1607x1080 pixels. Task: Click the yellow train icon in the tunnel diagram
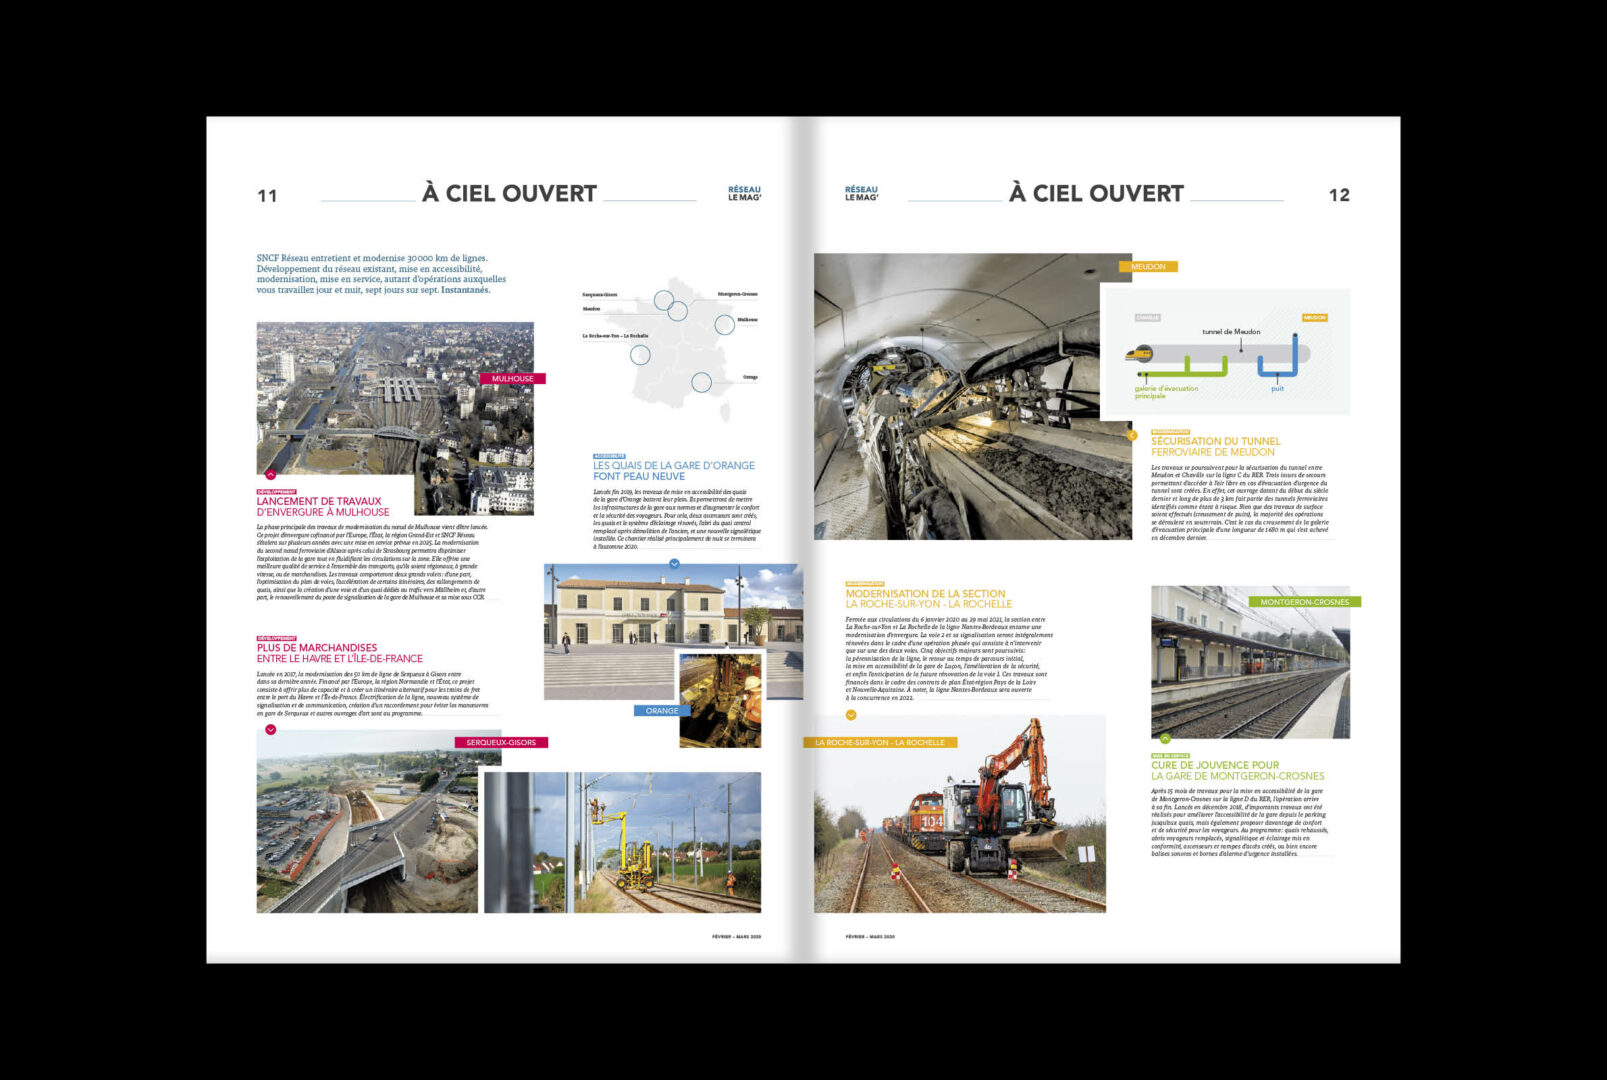click(1139, 353)
